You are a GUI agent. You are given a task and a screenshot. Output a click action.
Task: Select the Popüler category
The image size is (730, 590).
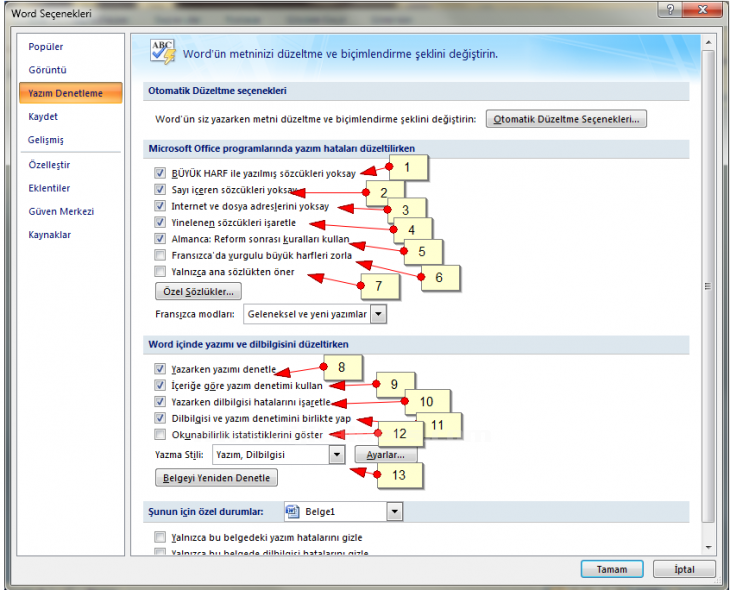click(46, 47)
